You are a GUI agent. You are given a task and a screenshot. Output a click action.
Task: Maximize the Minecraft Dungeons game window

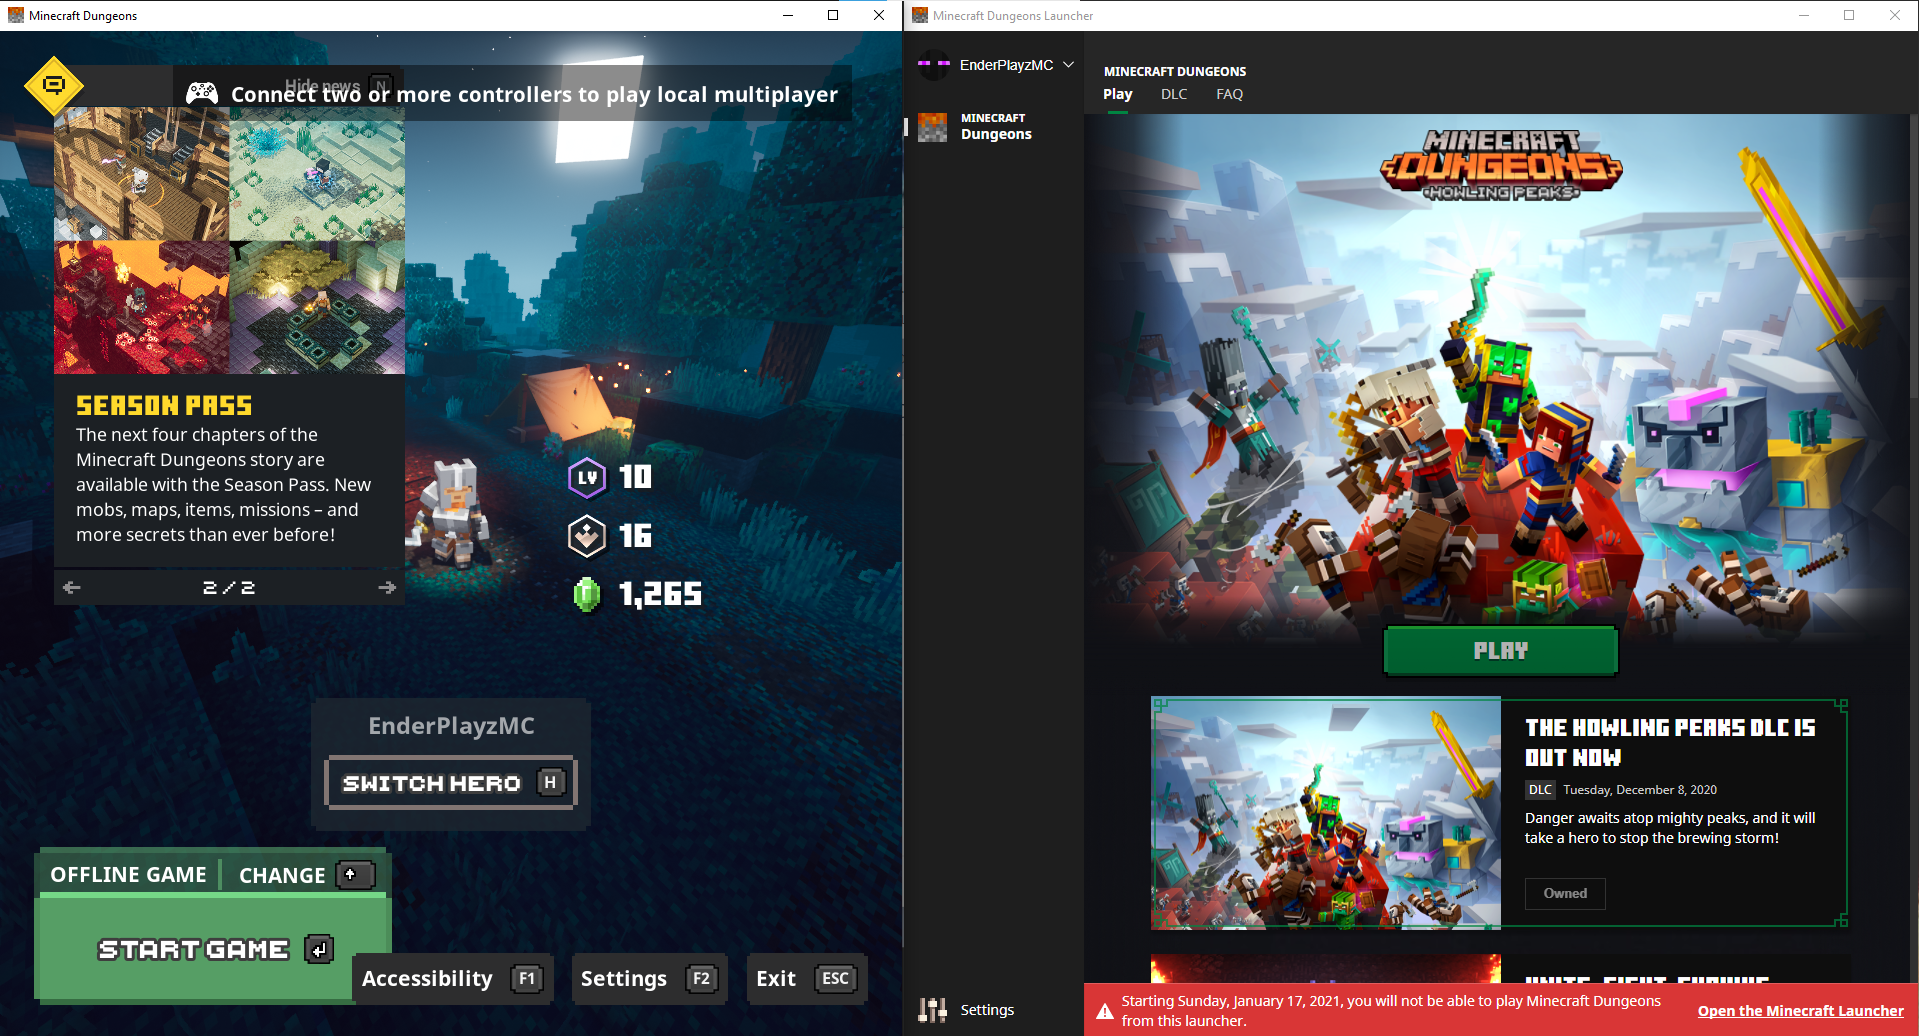(x=833, y=15)
